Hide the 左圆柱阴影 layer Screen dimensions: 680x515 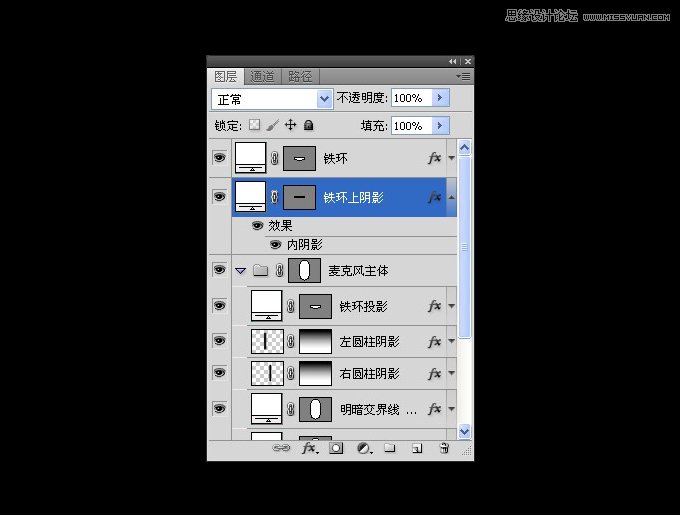[x=219, y=341]
